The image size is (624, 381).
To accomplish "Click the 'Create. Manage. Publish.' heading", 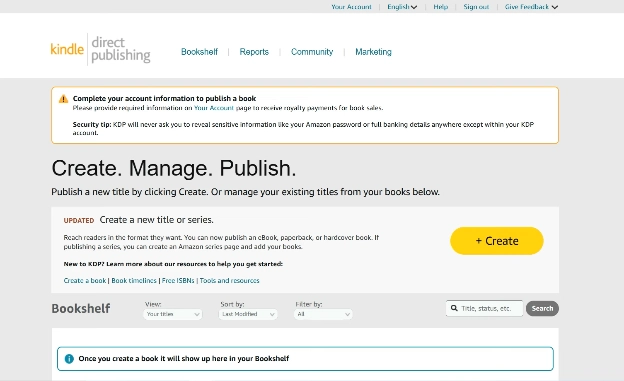I will [x=174, y=168].
